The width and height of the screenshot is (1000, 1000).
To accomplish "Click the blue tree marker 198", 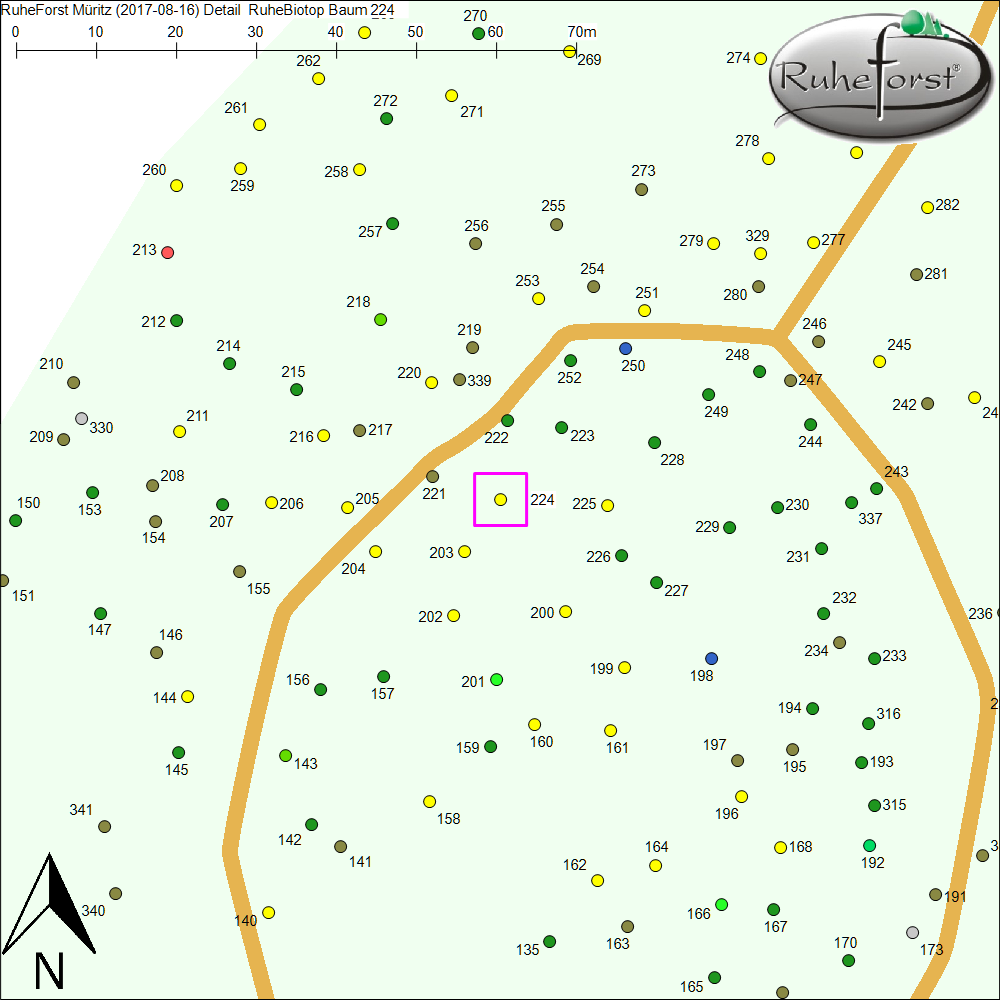I will coord(712,659).
